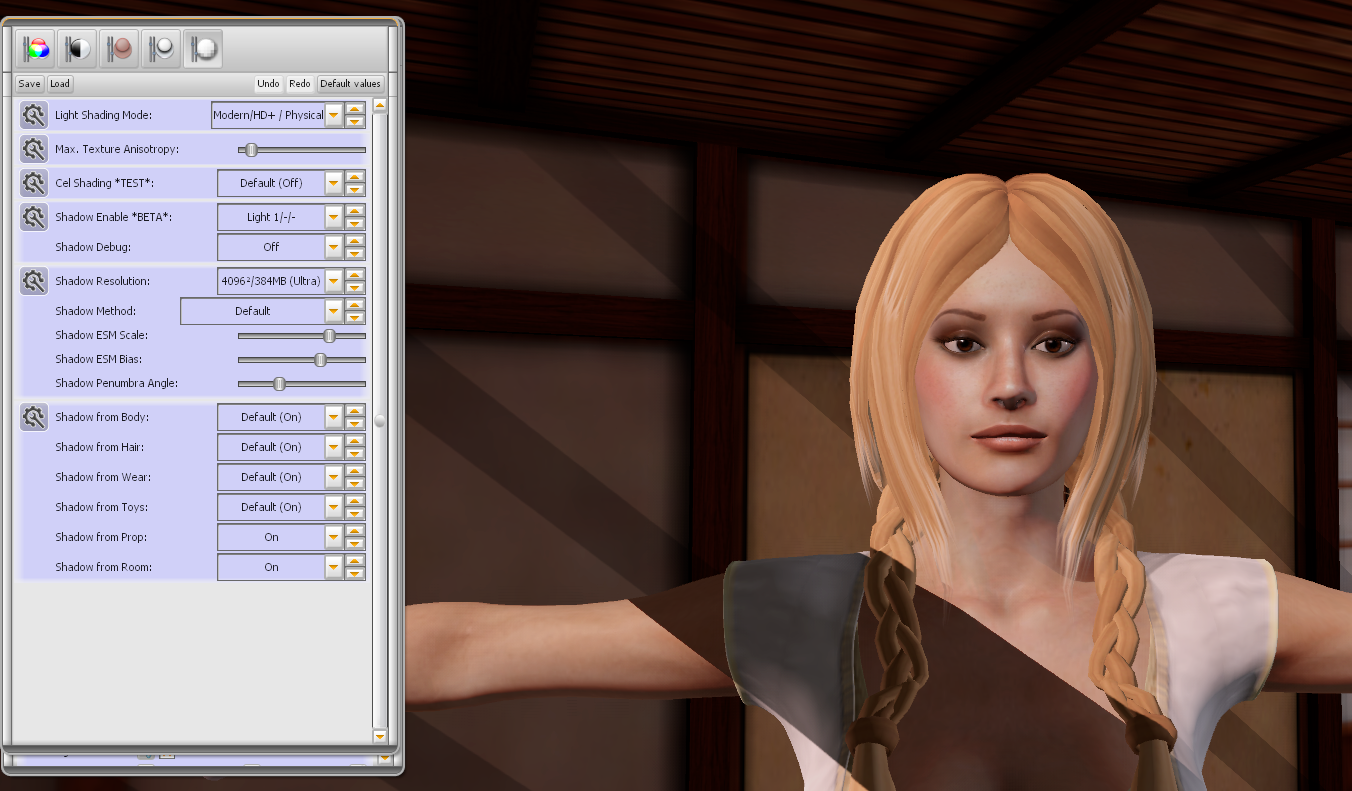
Task: Open the pixelated white sphere tab
Action: click(x=203, y=48)
